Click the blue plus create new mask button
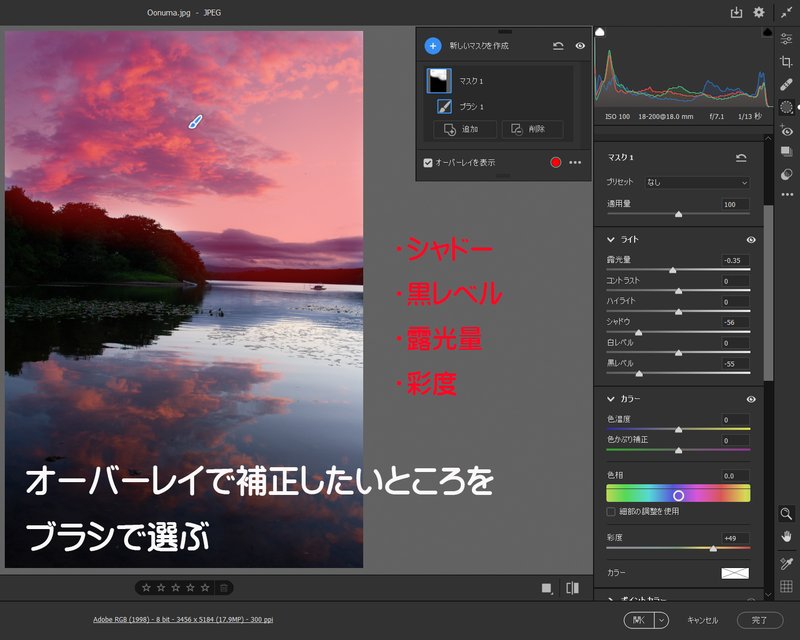Screen dimensions: 800x640 pos(433,46)
